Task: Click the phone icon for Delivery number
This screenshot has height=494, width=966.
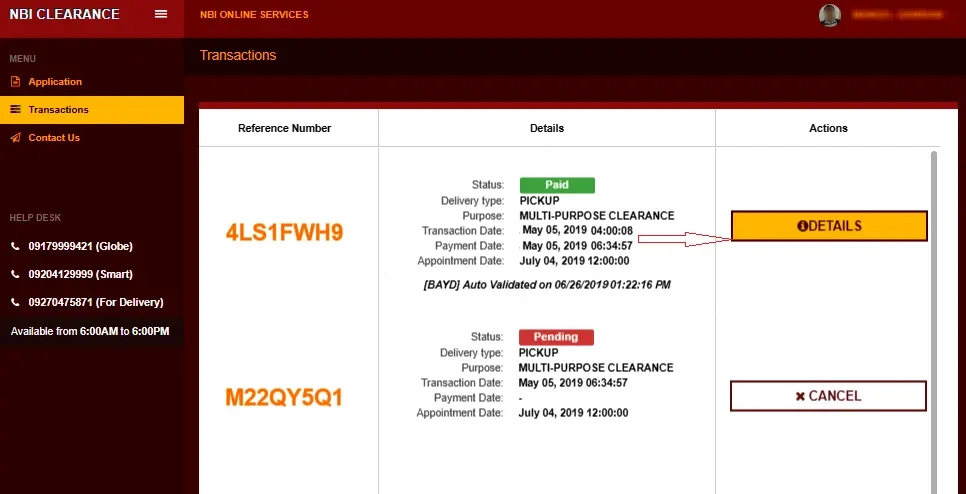Action: pyautogui.click(x=15, y=302)
